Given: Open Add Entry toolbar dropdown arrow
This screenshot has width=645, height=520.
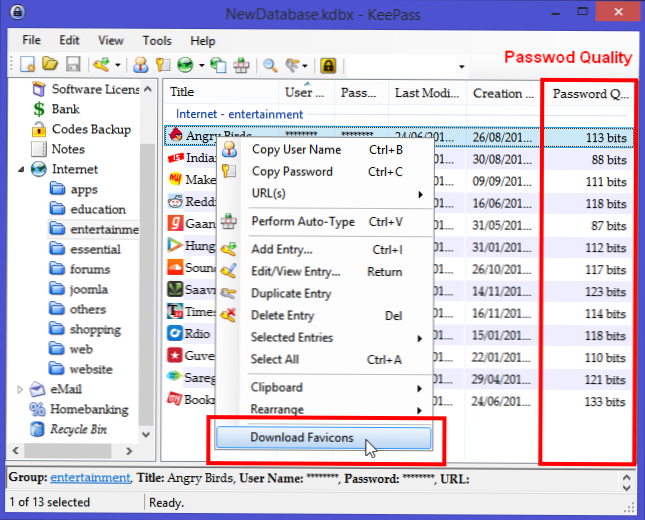Looking at the screenshot, I should tap(119, 67).
